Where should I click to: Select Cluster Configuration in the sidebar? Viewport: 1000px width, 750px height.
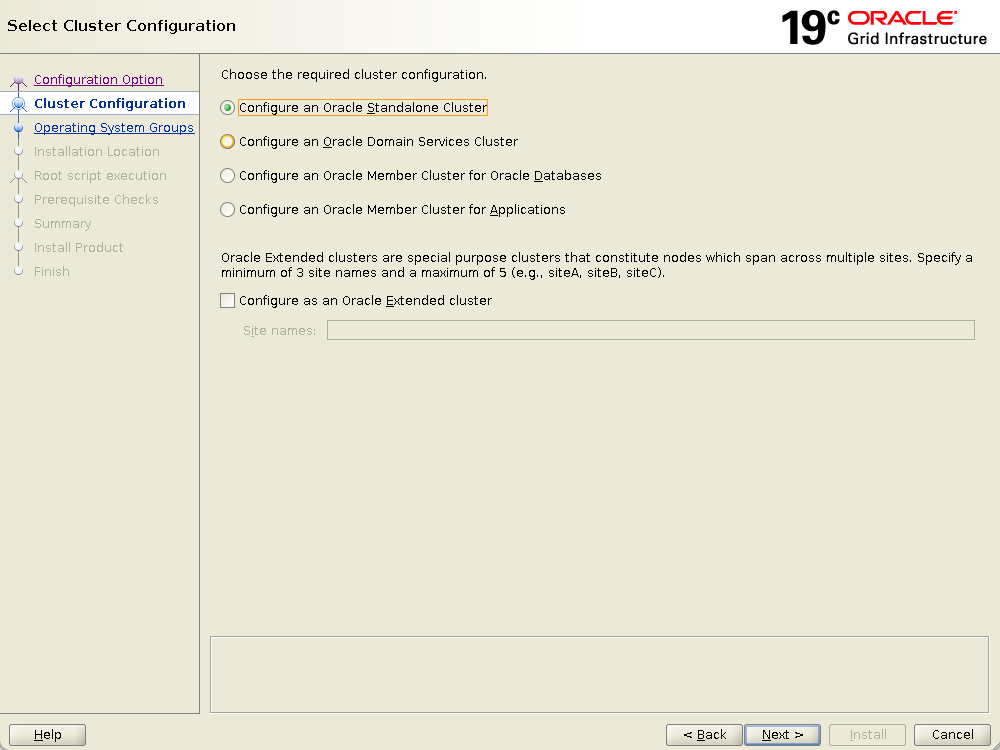(109, 104)
